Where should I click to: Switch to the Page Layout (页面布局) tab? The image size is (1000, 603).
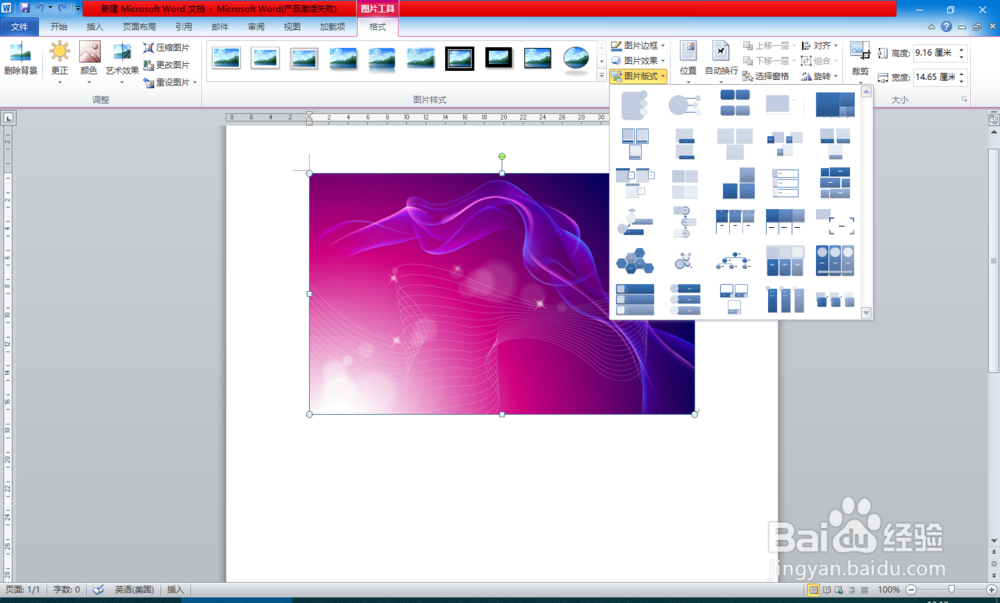tap(139, 27)
